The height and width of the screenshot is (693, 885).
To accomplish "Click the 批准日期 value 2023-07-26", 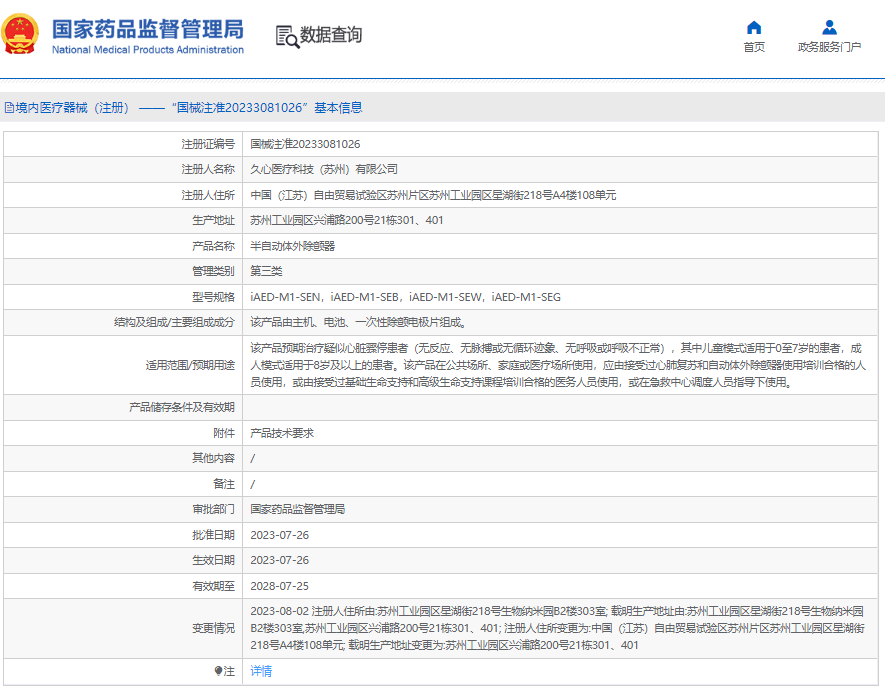I will 279,535.
